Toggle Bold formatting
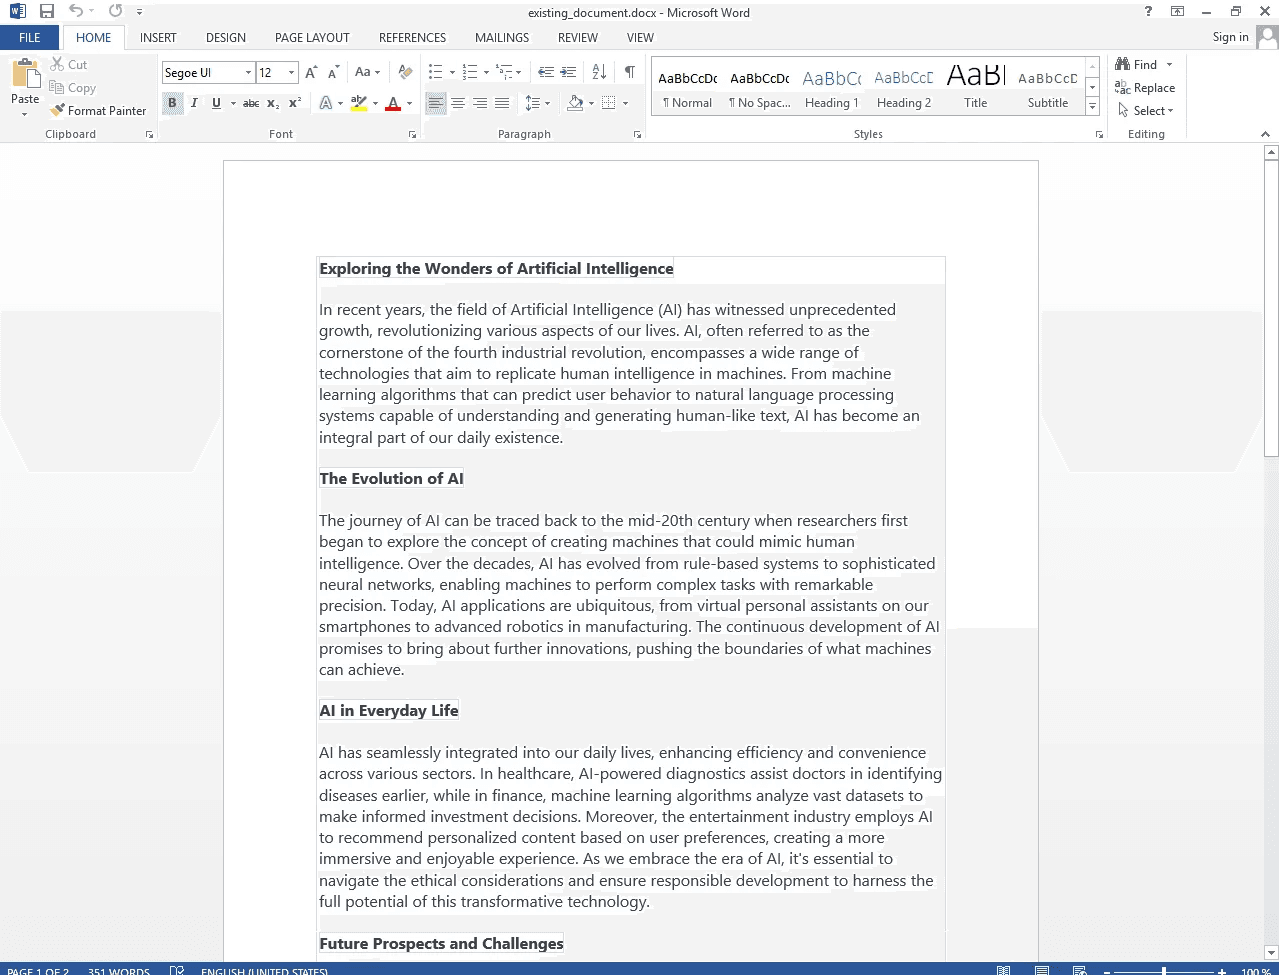The width and height of the screenshot is (1279, 975). 172,103
